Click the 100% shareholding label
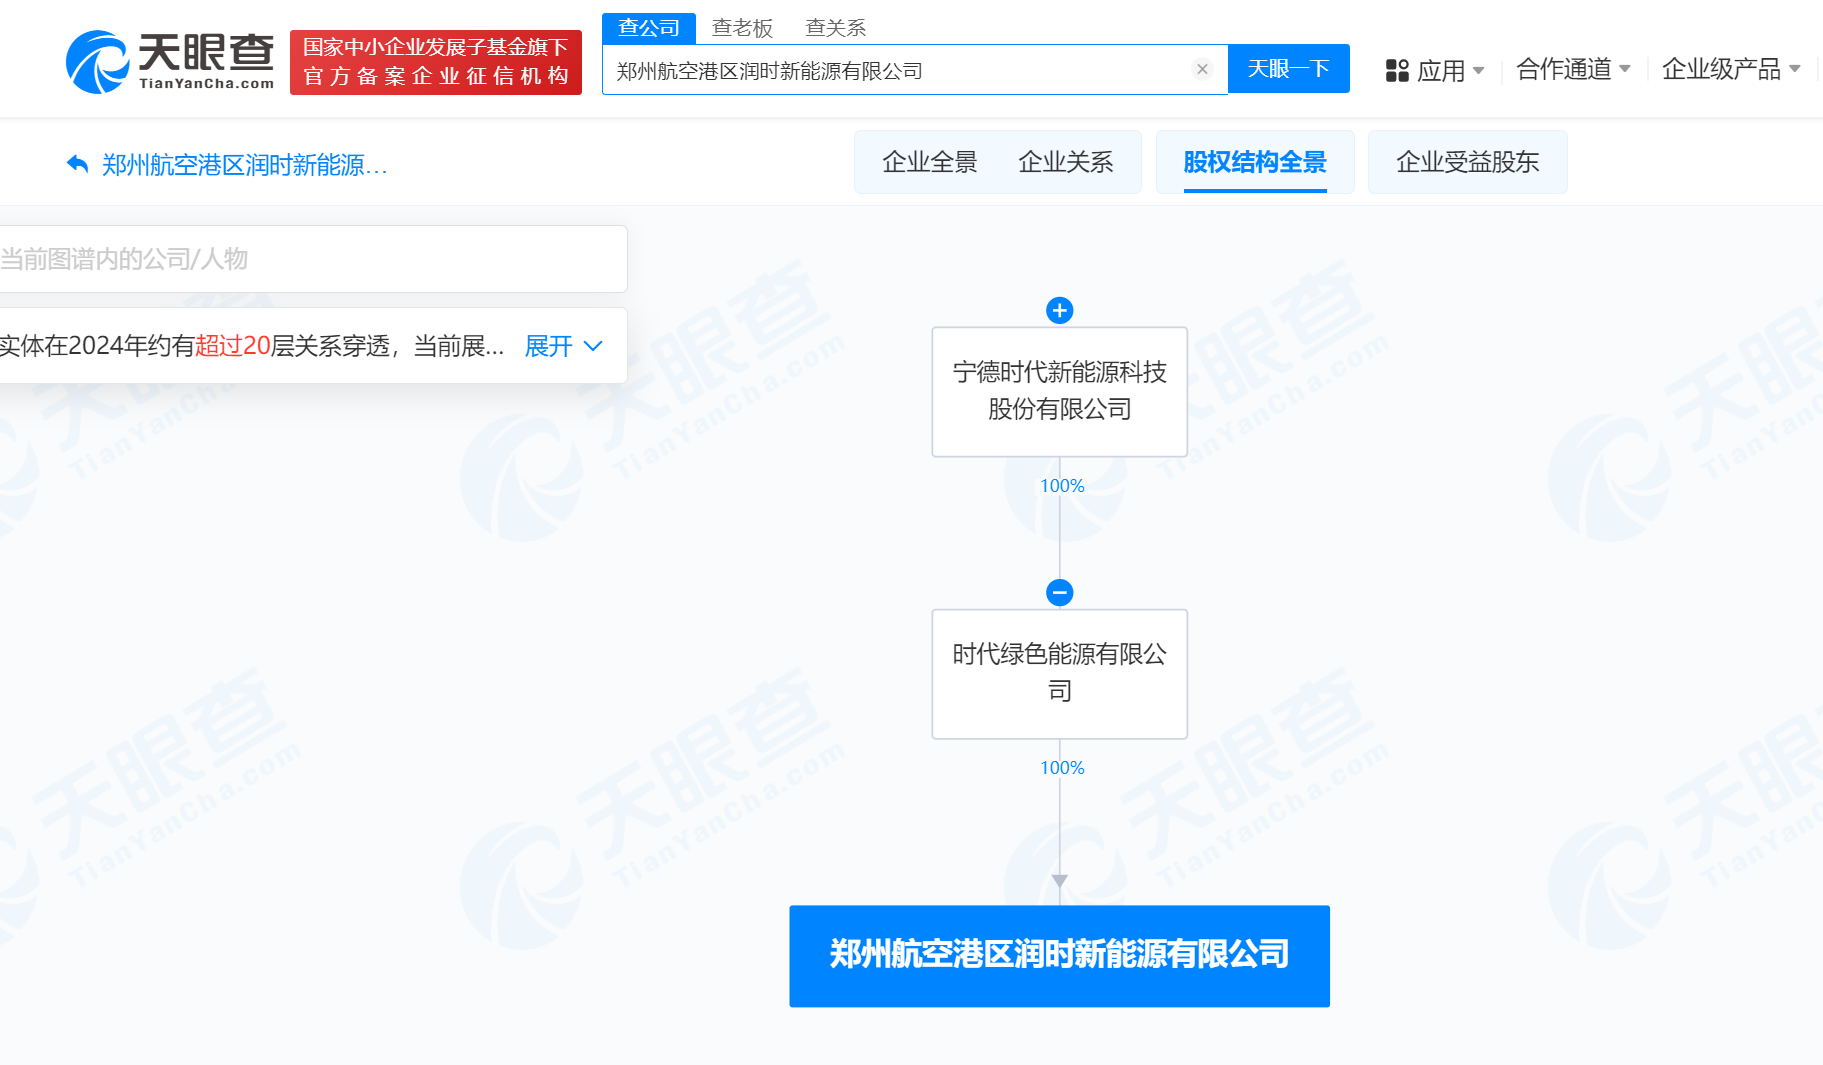 click(1062, 485)
